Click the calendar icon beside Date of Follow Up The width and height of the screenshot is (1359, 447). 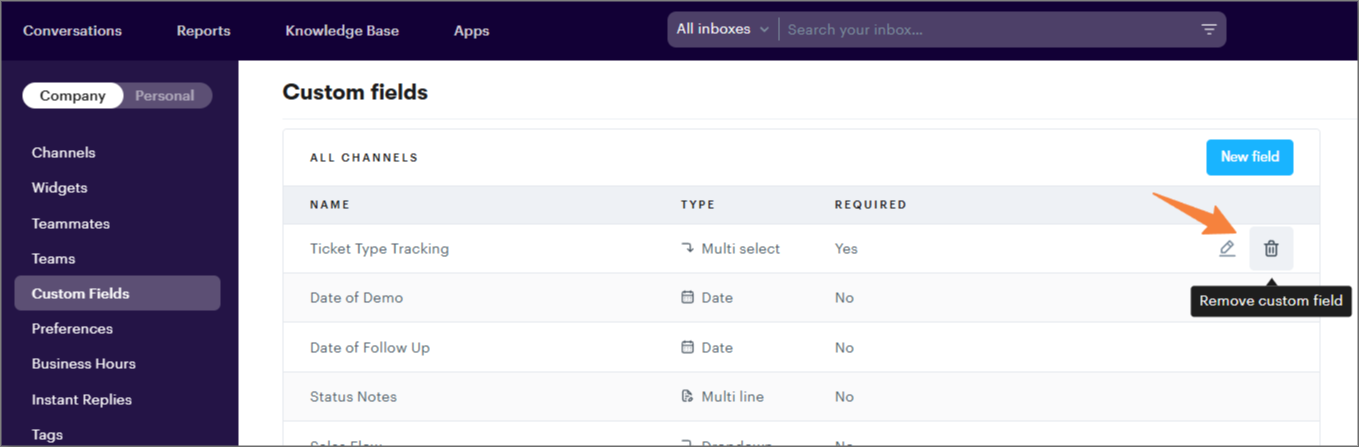pyautogui.click(x=687, y=348)
